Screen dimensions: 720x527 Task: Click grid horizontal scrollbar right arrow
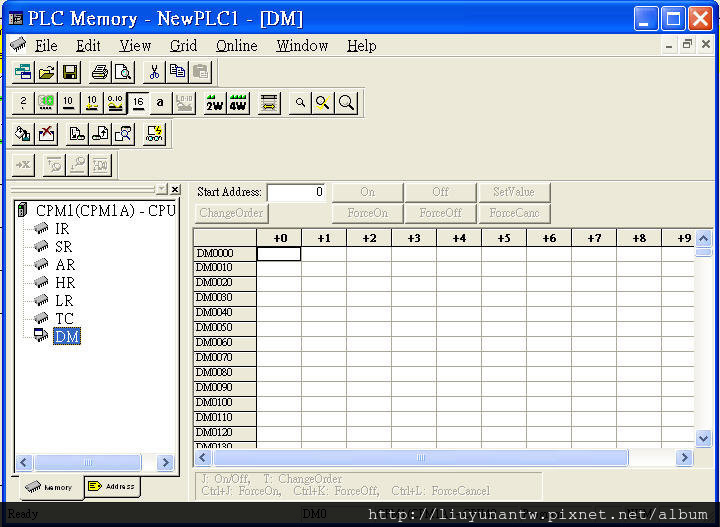[684, 457]
